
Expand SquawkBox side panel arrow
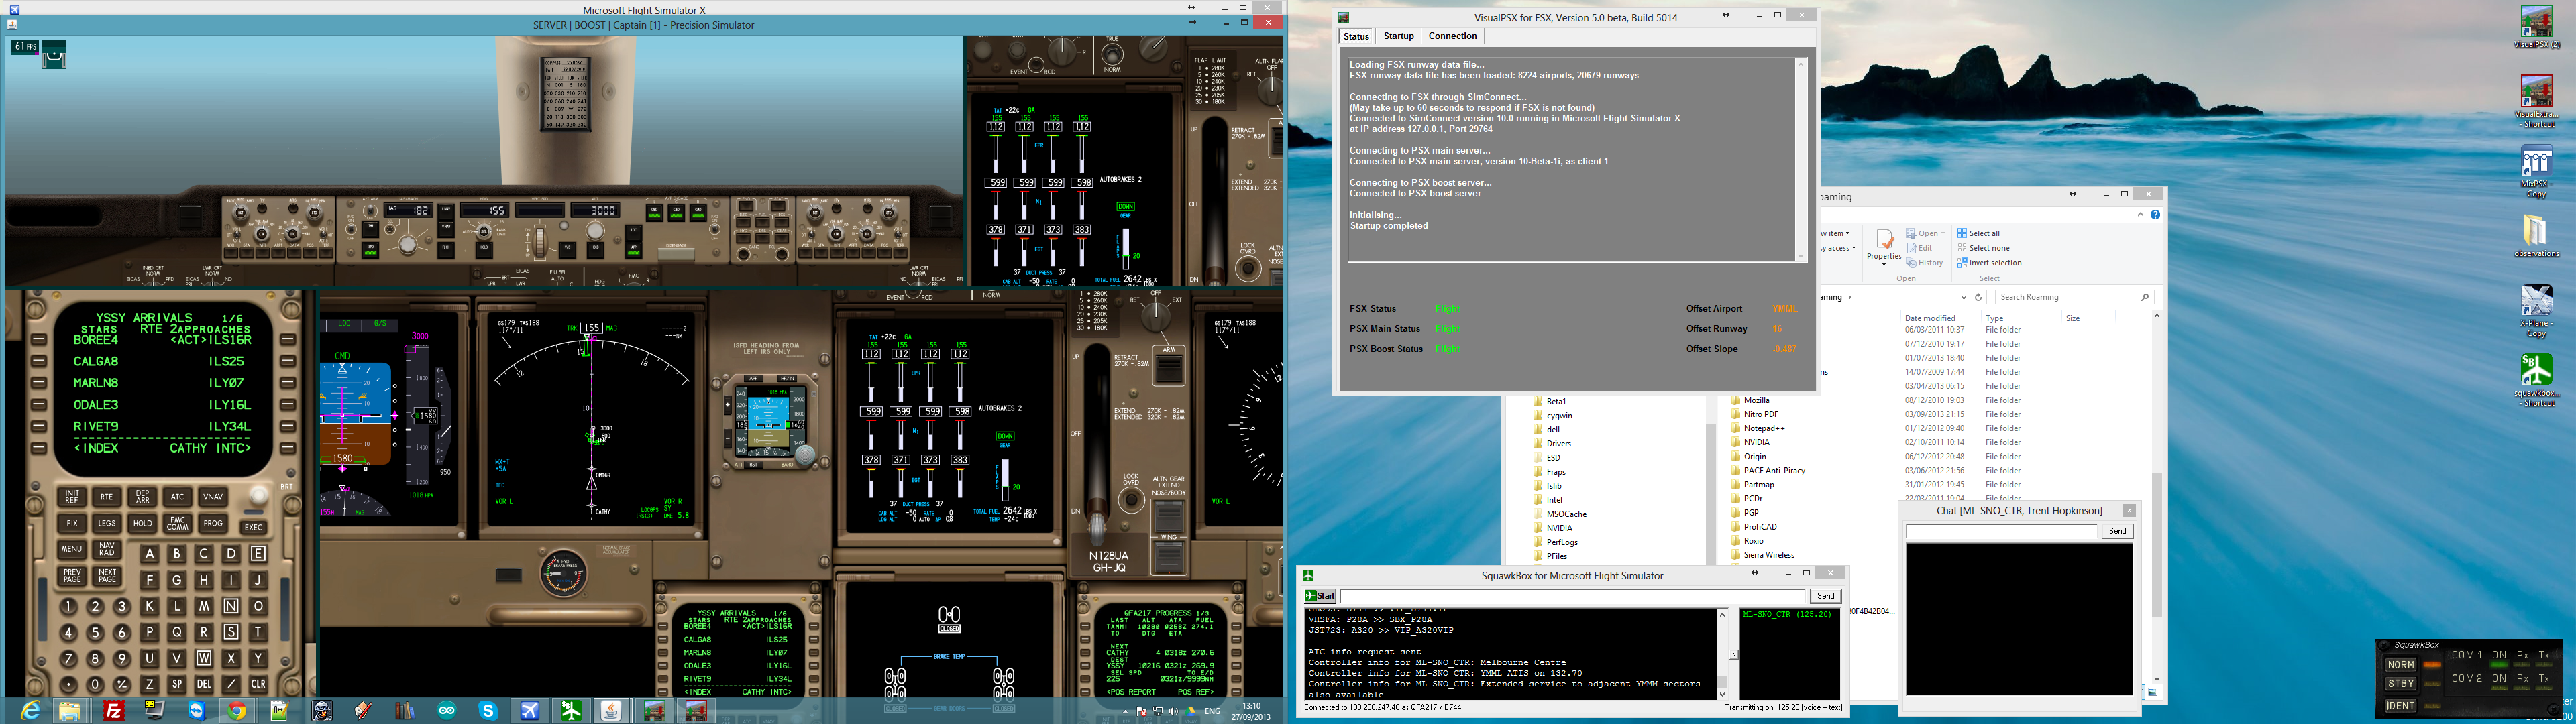(x=1733, y=655)
